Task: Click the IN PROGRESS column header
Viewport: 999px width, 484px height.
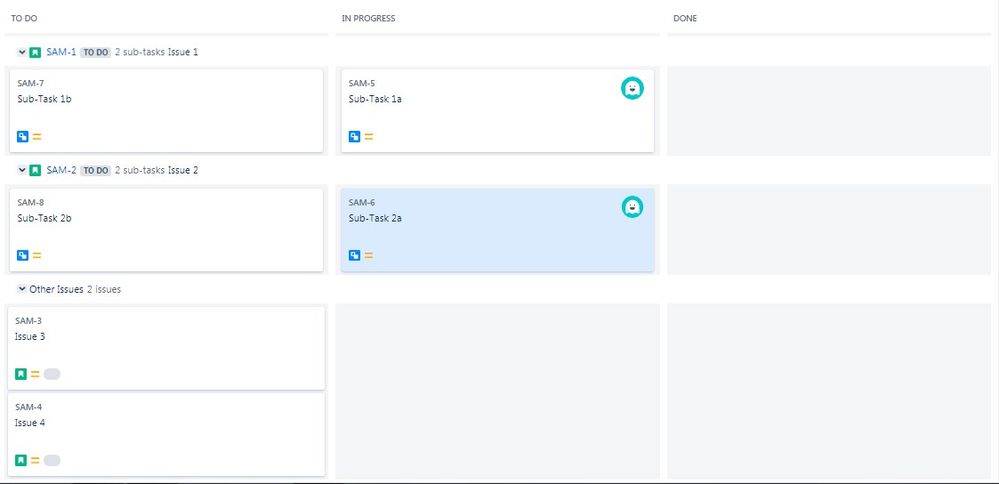Action: [x=368, y=18]
